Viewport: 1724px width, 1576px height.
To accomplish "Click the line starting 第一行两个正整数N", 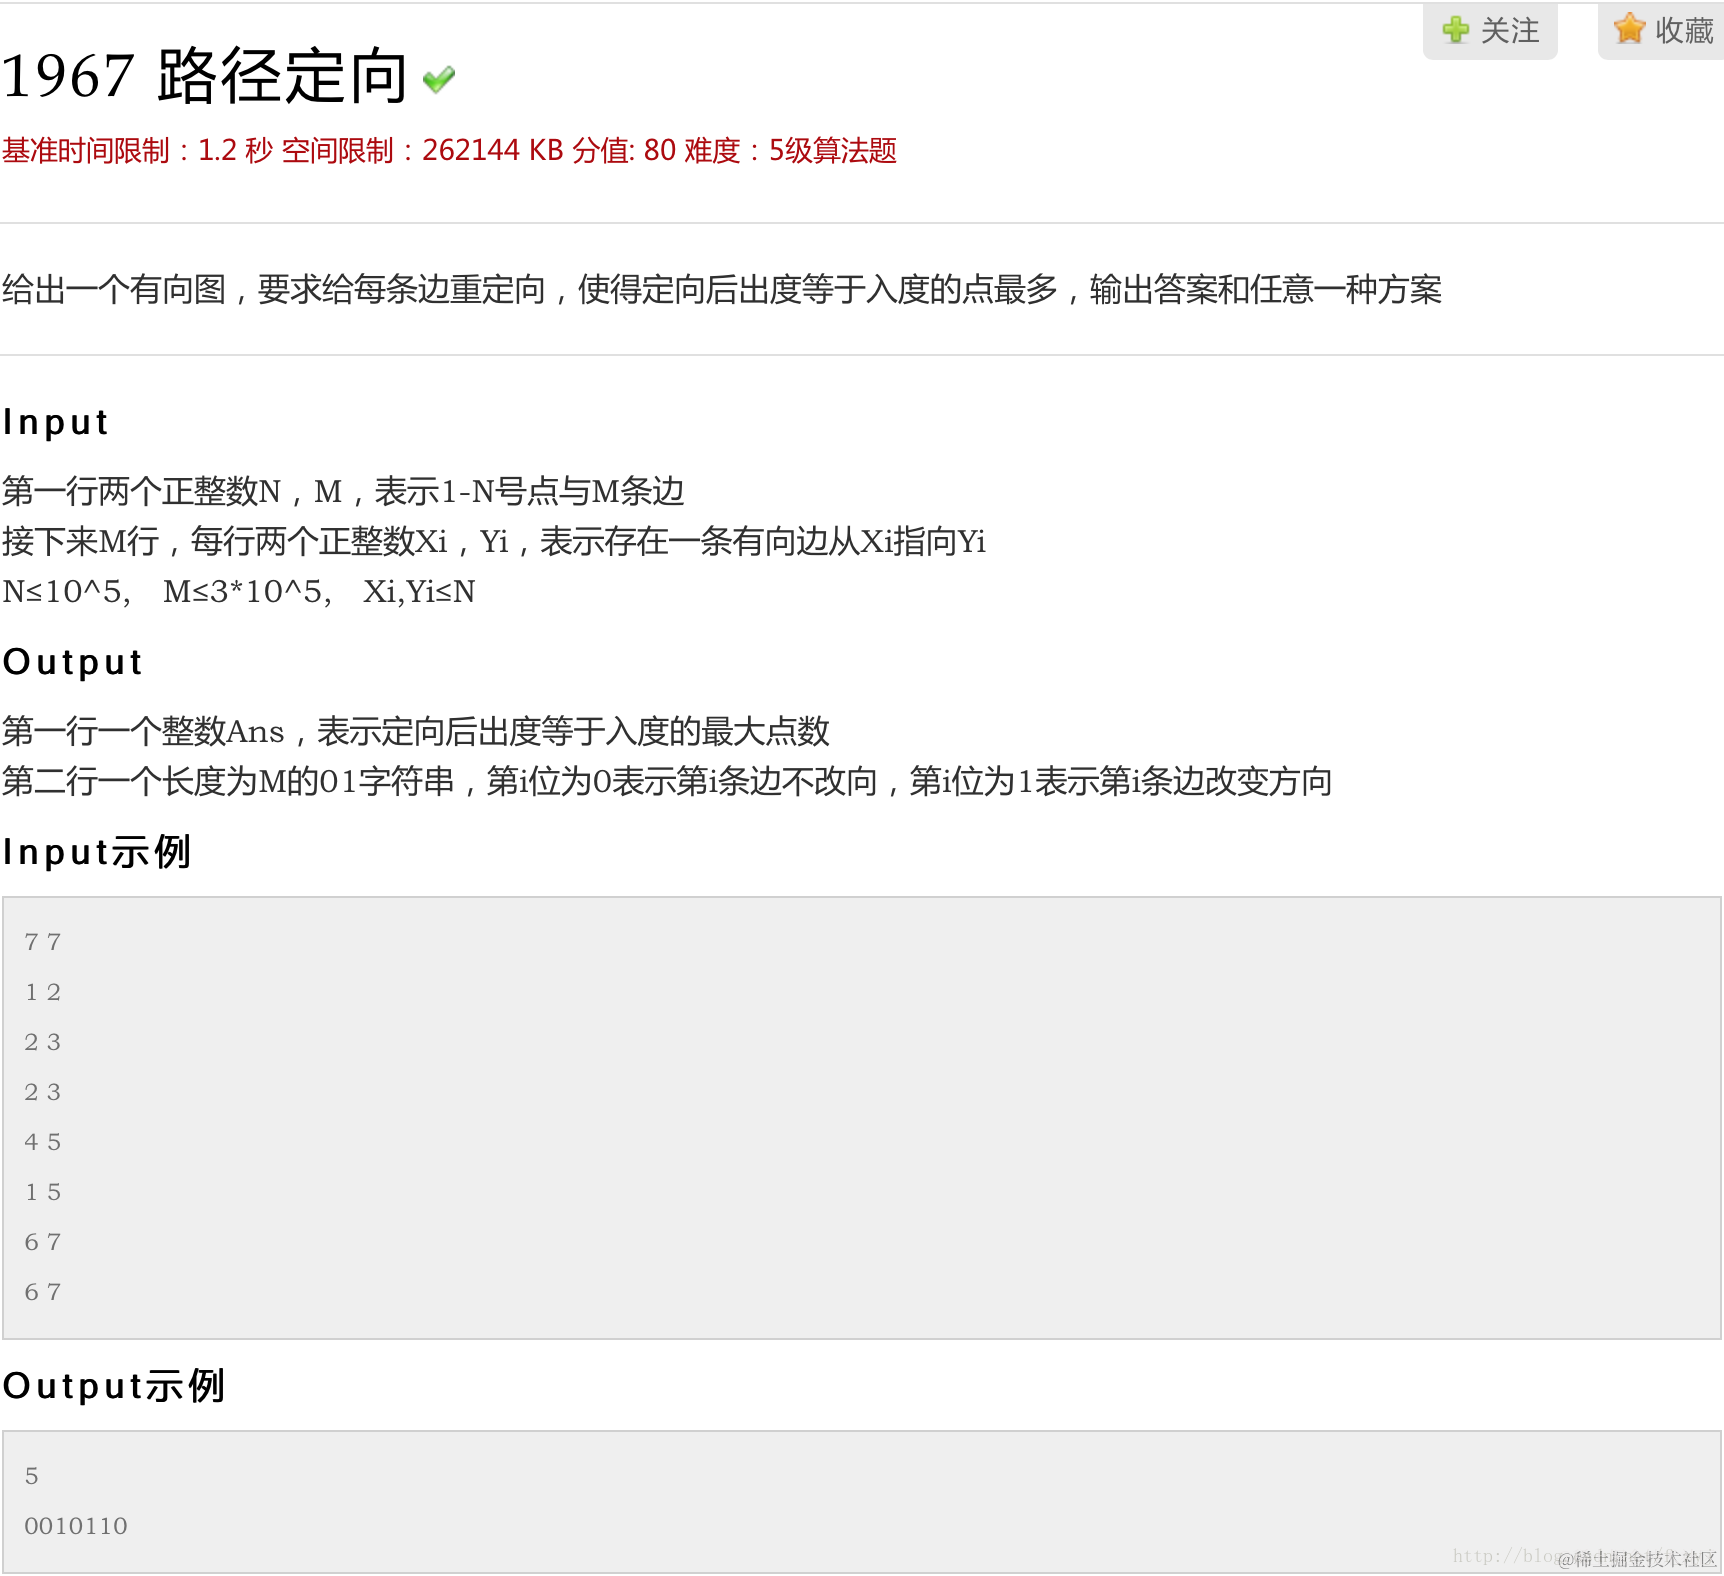I will [x=343, y=491].
